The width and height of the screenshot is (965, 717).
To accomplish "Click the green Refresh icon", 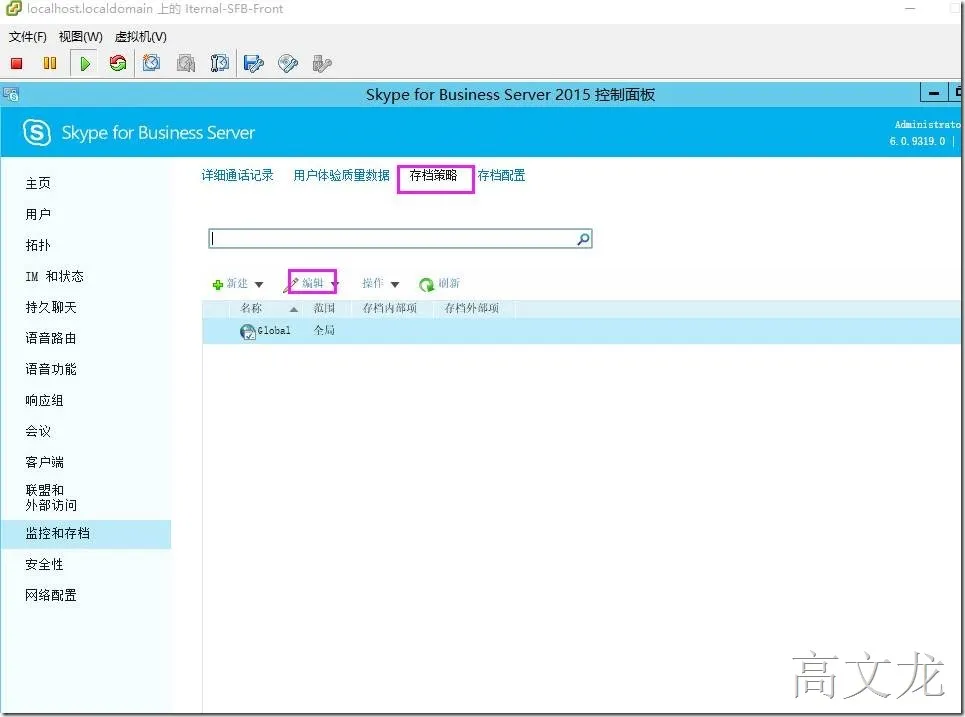I will (426, 284).
